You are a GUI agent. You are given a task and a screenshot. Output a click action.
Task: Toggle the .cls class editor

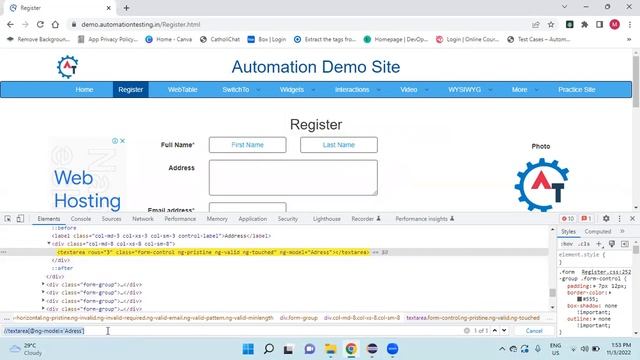[x=584, y=244]
